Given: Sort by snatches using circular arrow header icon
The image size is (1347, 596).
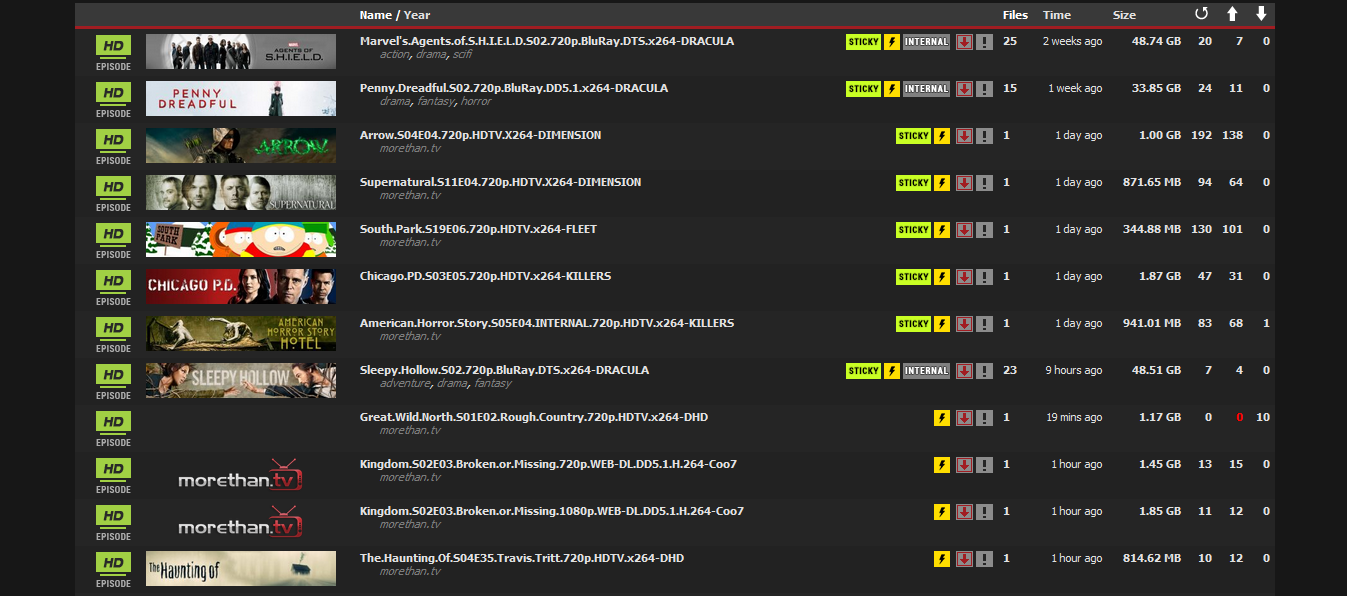Looking at the screenshot, I should [1202, 14].
